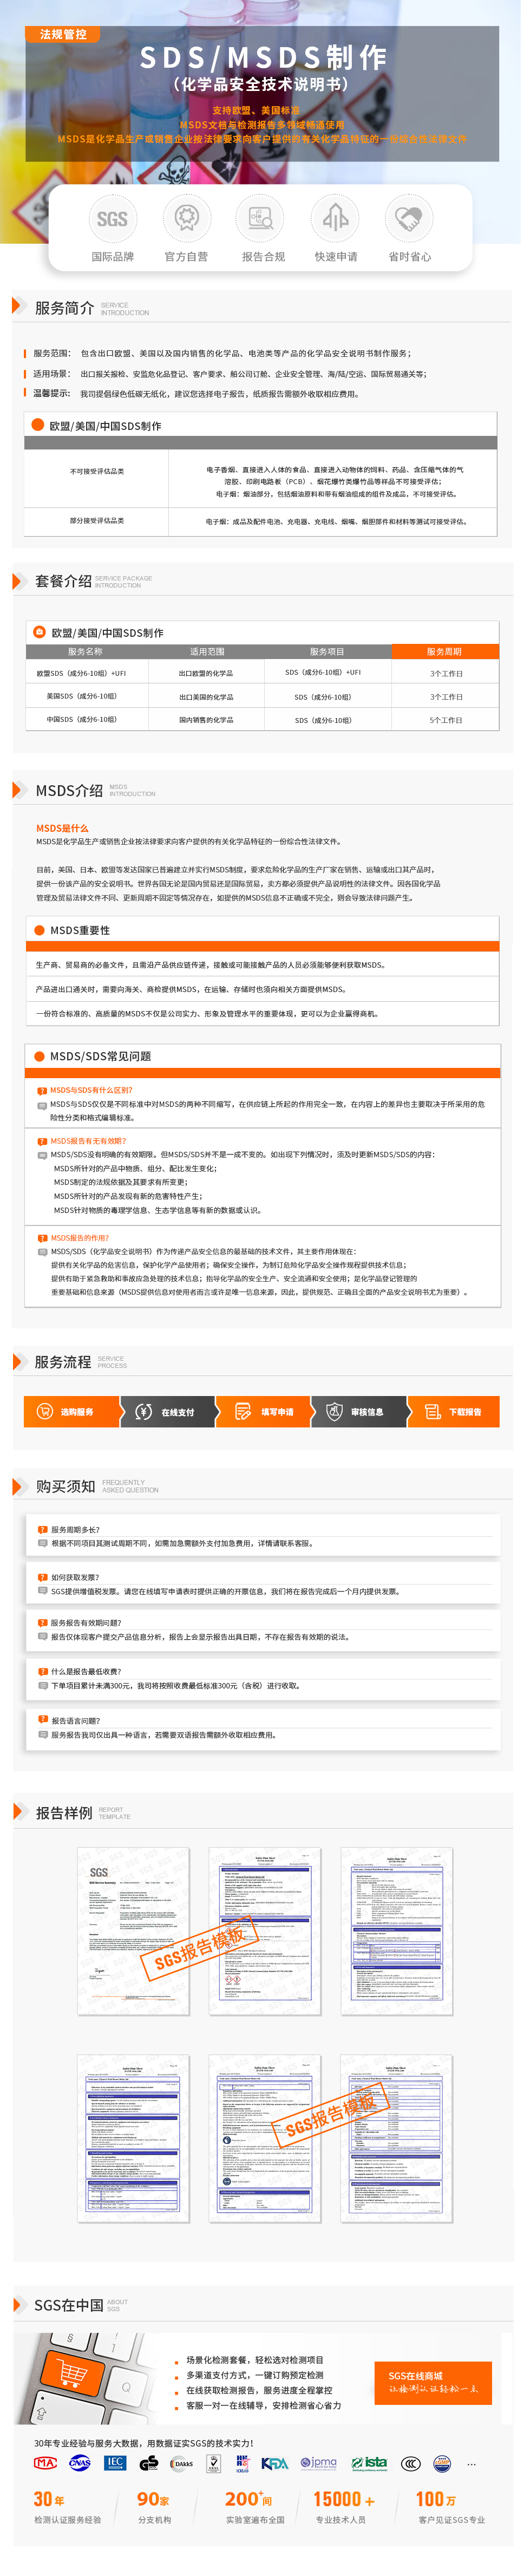Click the CCC certification logo

tap(410, 2463)
